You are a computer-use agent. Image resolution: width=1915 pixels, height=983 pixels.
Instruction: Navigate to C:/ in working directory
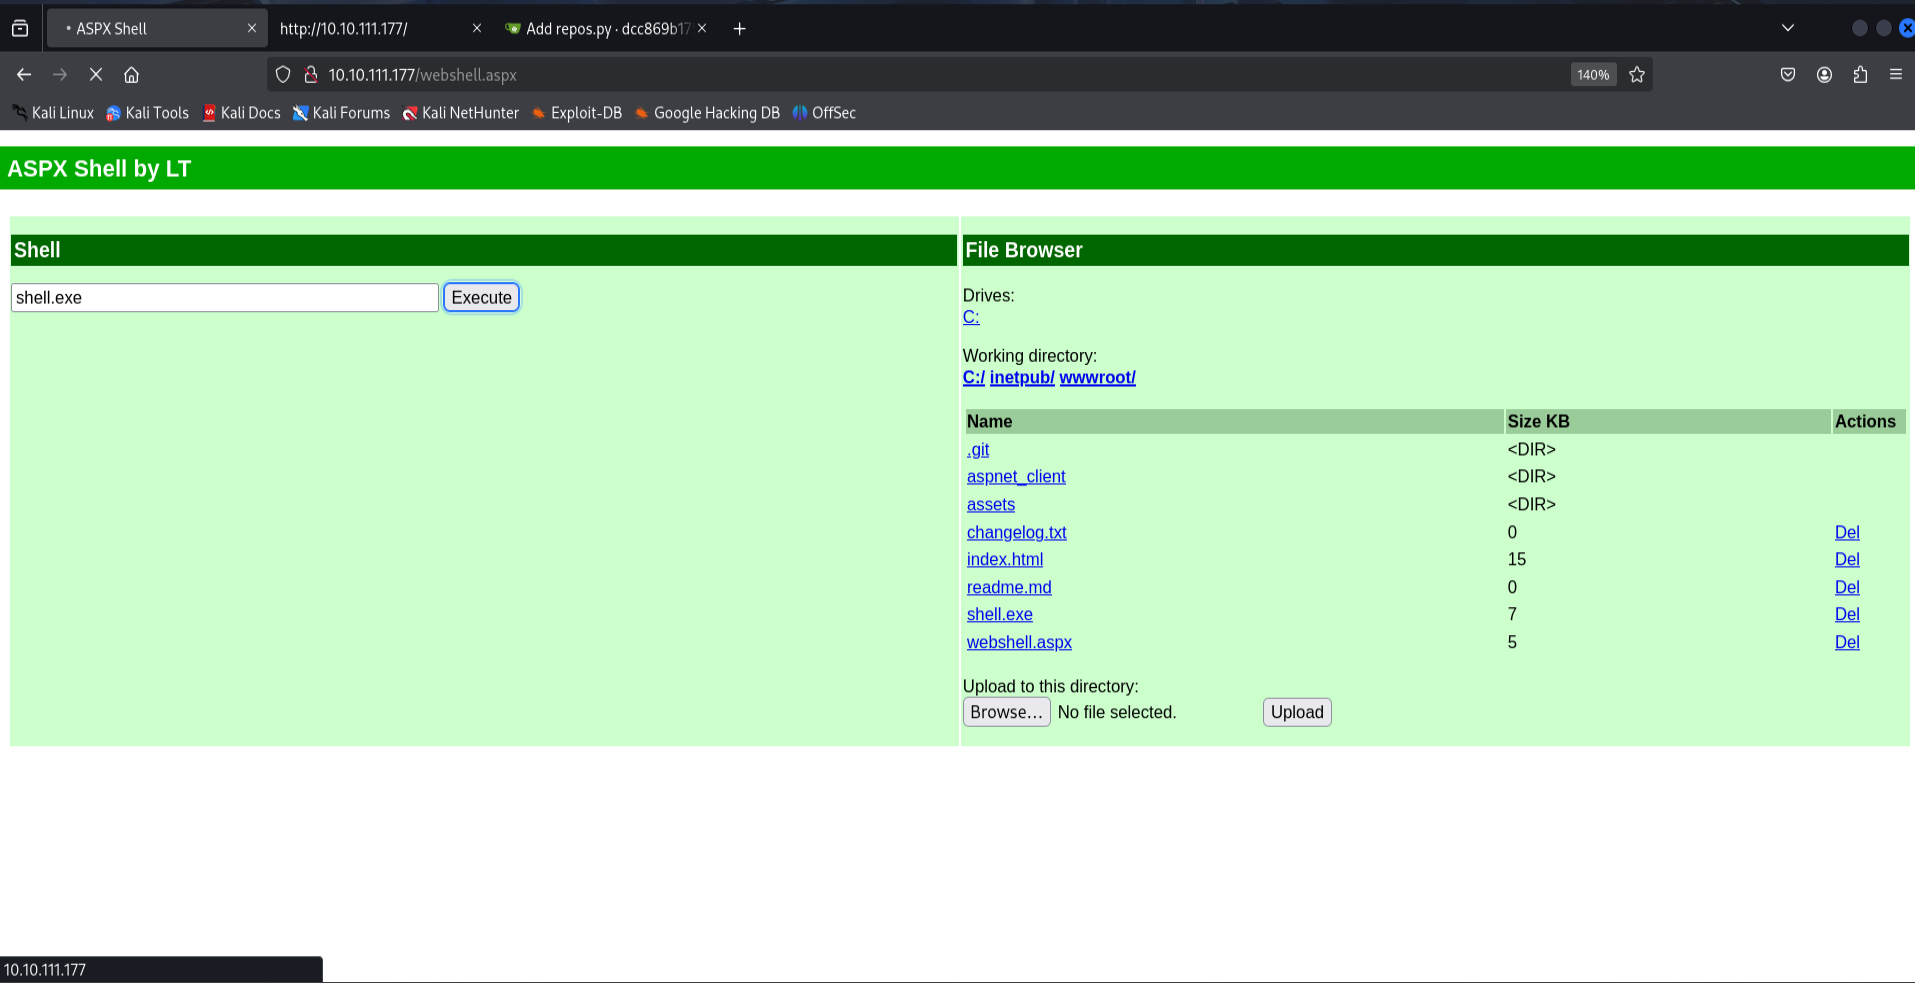click(973, 378)
